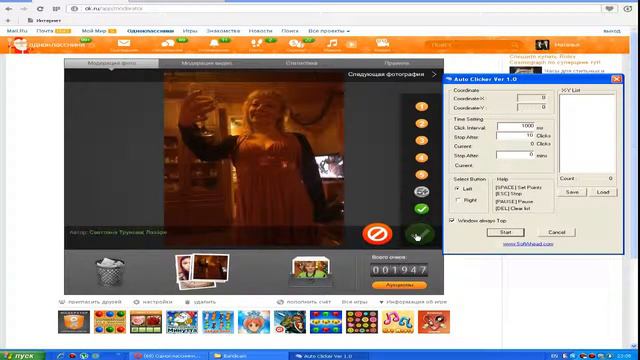This screenshot has width=640, height=360.
Task: Rate the photo with score 5
Action: (421, 175)
